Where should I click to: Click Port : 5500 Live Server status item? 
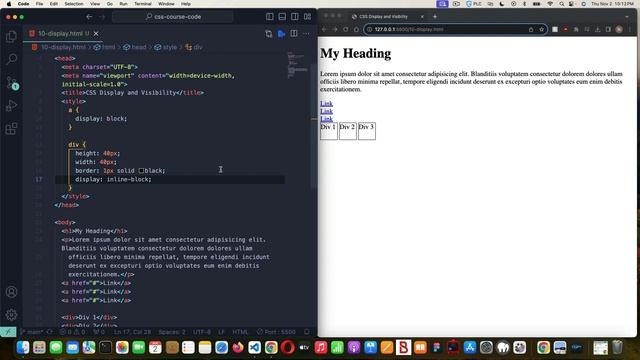point(276,332)
